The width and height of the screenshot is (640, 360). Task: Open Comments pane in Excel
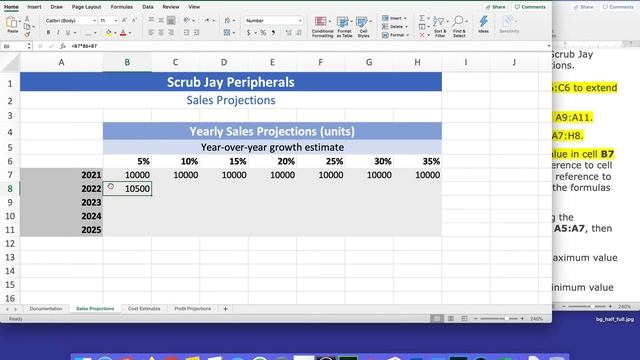[x=530, y=7]
